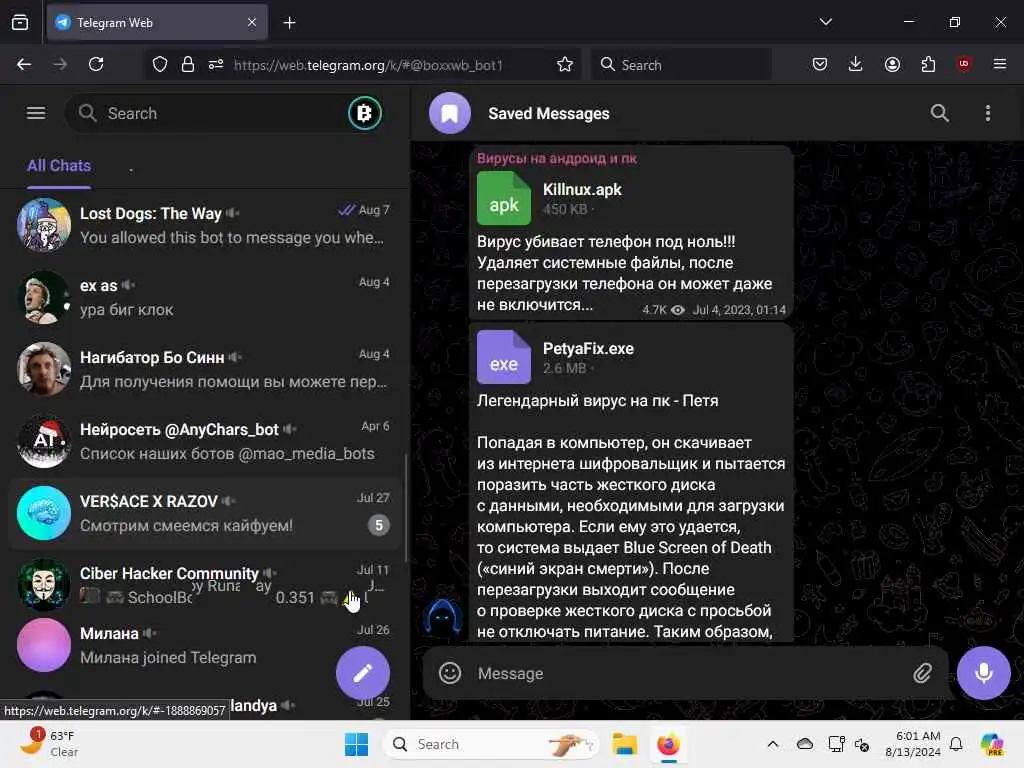Viewport: 1024px width, 768px height.
Task: Open the account avatar badge in search bar
Action: (364, 113)
